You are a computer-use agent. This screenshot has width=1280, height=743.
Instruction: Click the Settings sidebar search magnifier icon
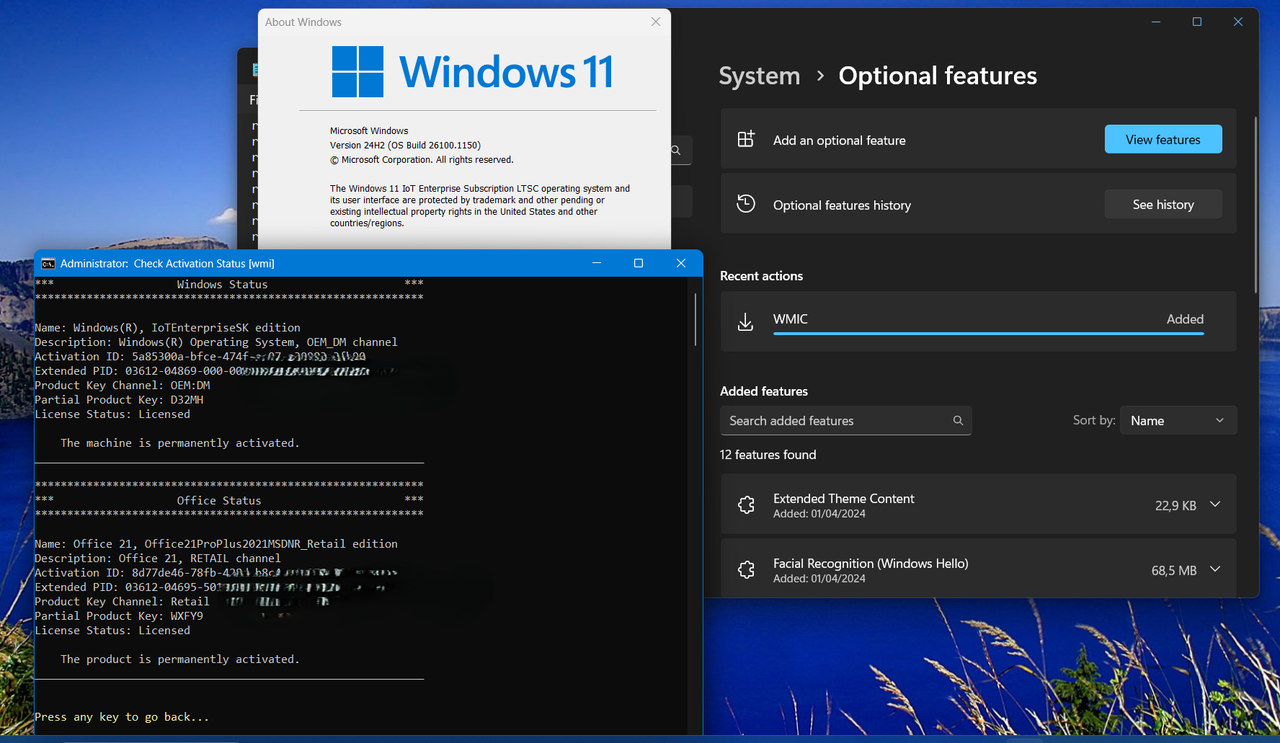pyautogui.click(x=676, y=151)
